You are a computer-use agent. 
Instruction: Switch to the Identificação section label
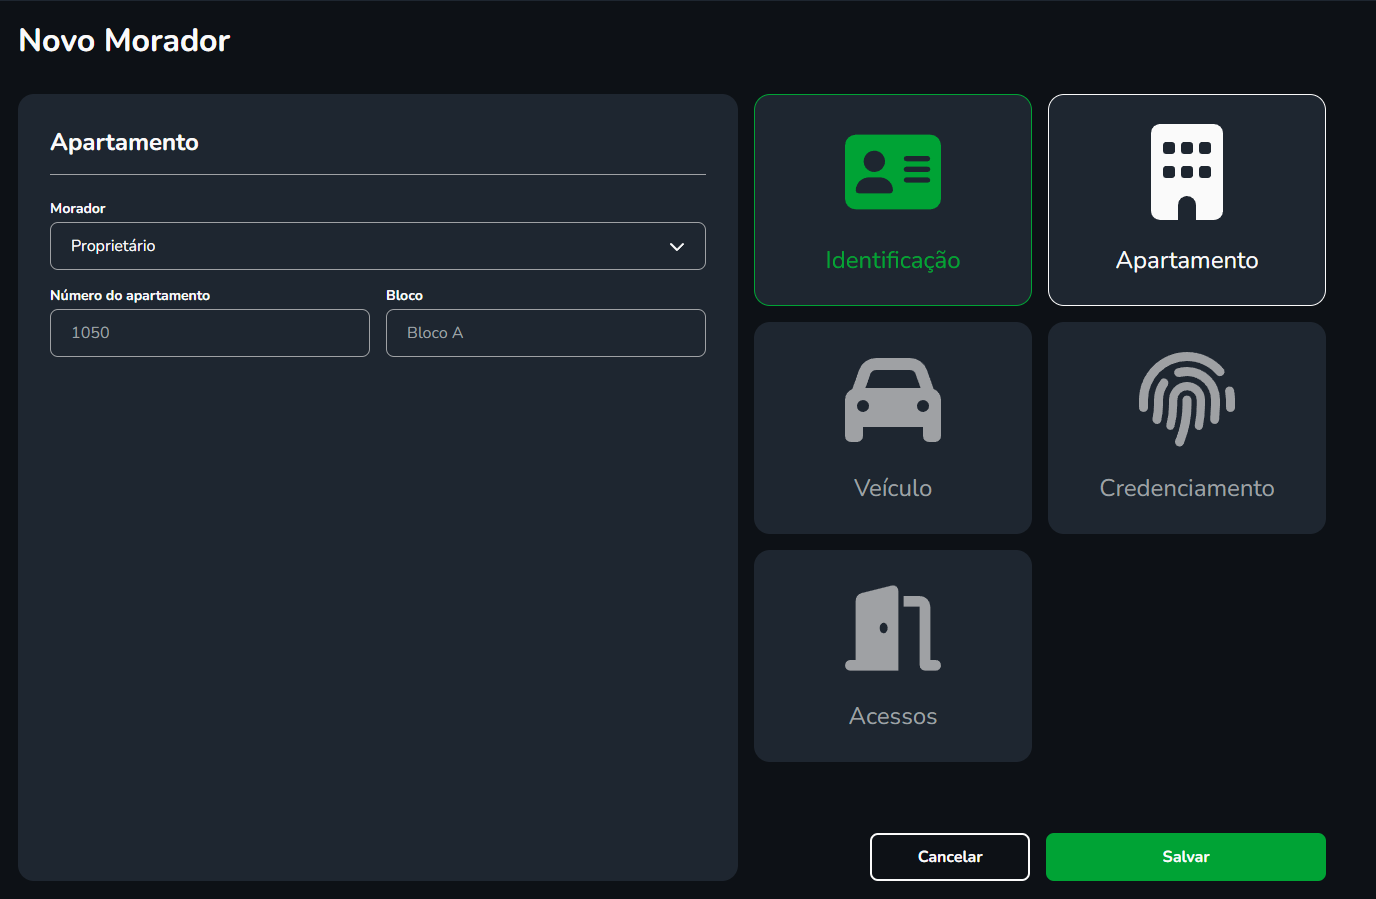tap(892, 261)
